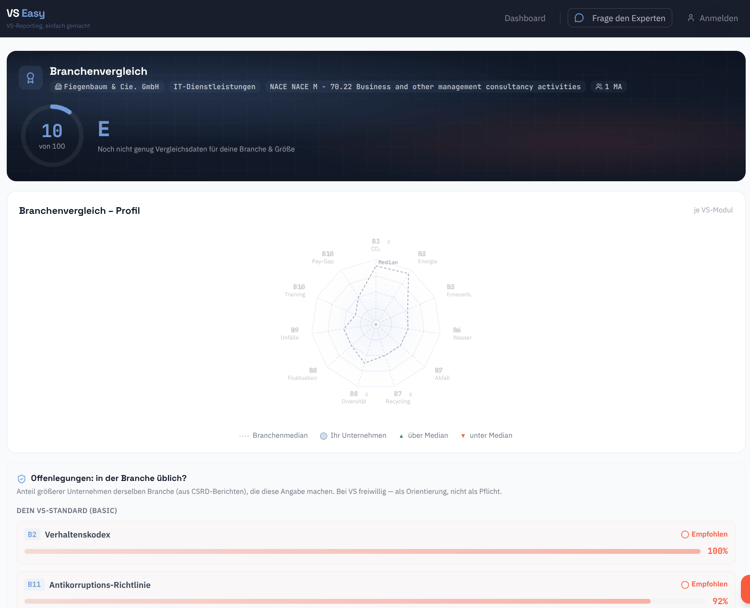Click the Anmelden login link
Screen dimensions: 750x608
pos(713,18)
